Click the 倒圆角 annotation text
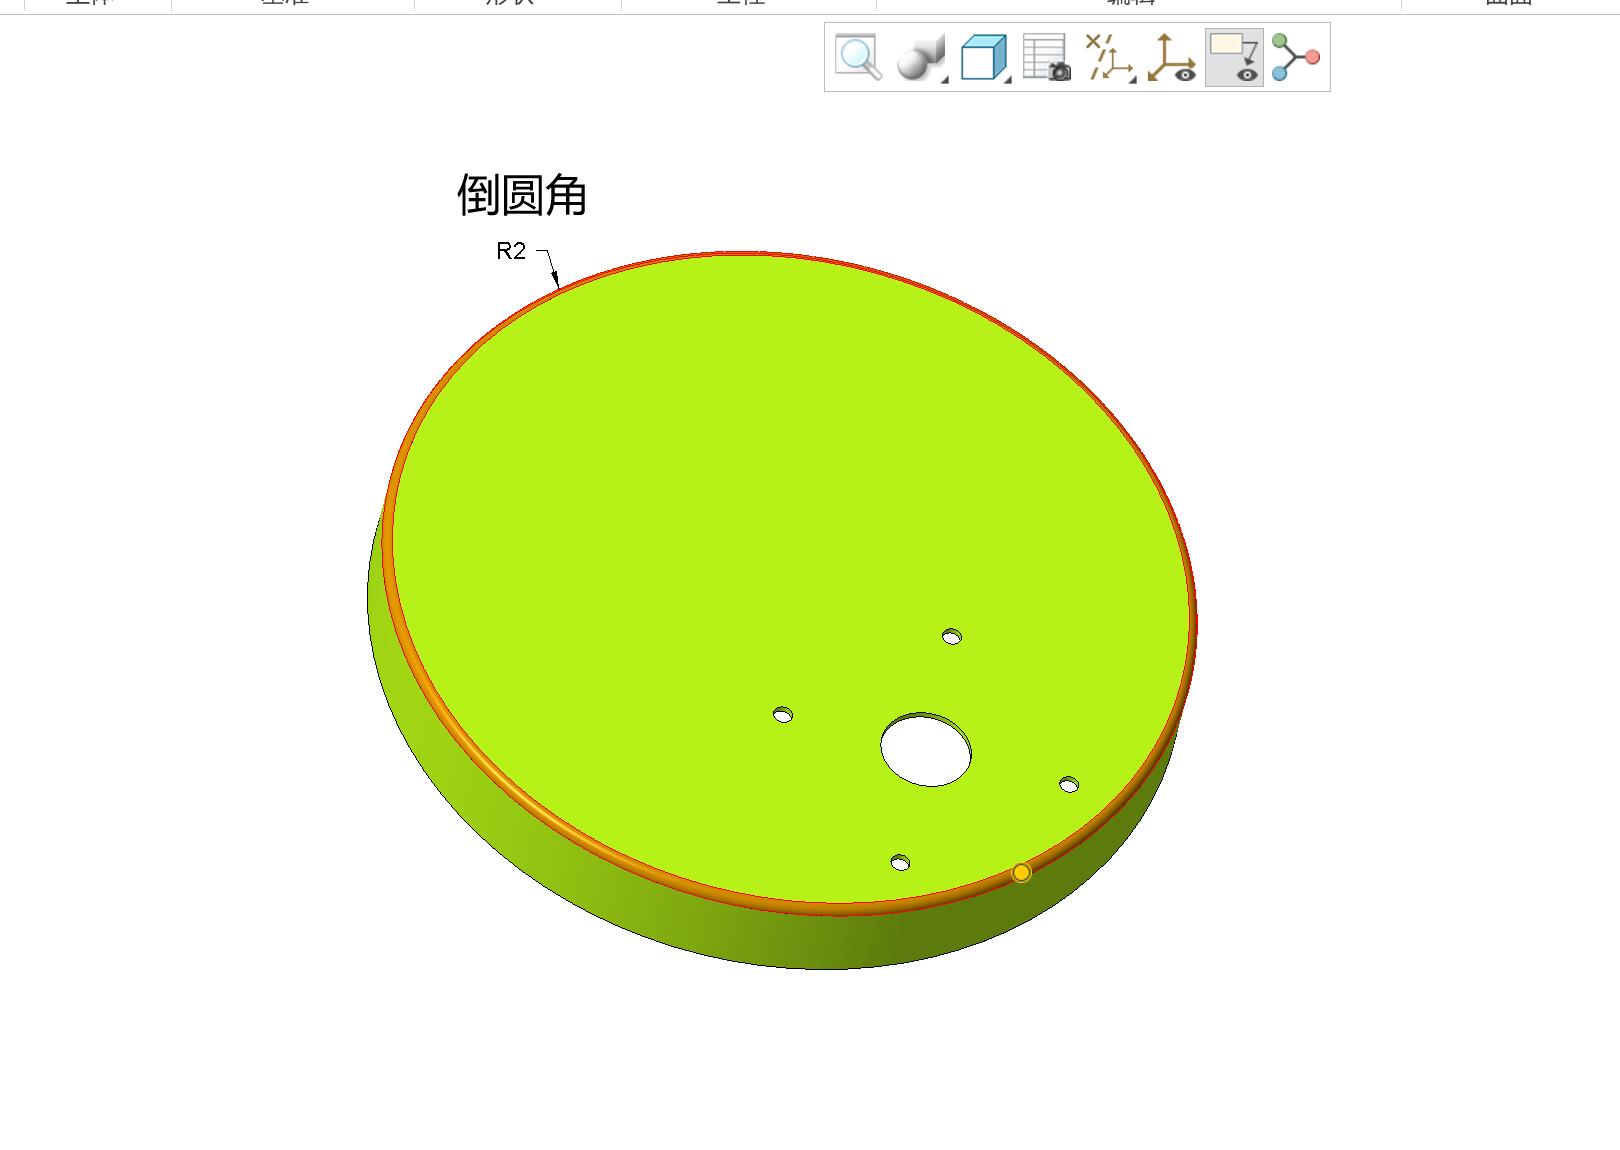The image size is (1620, 1150). (522, 195)
